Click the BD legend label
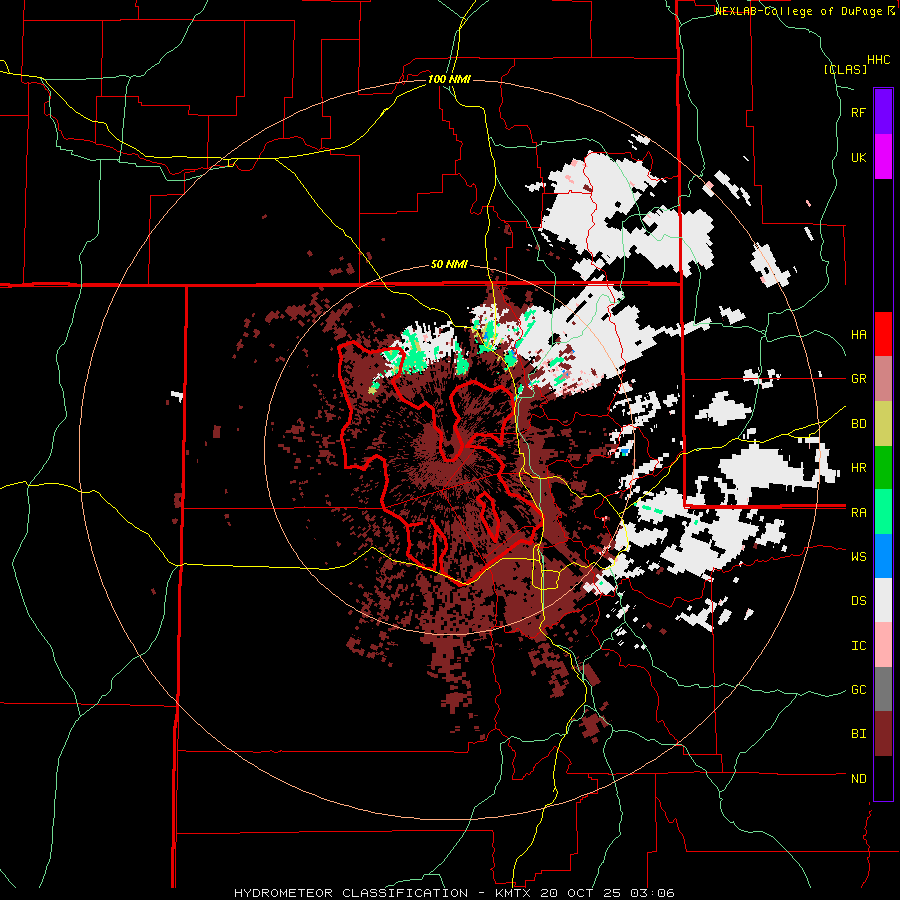 858,424
